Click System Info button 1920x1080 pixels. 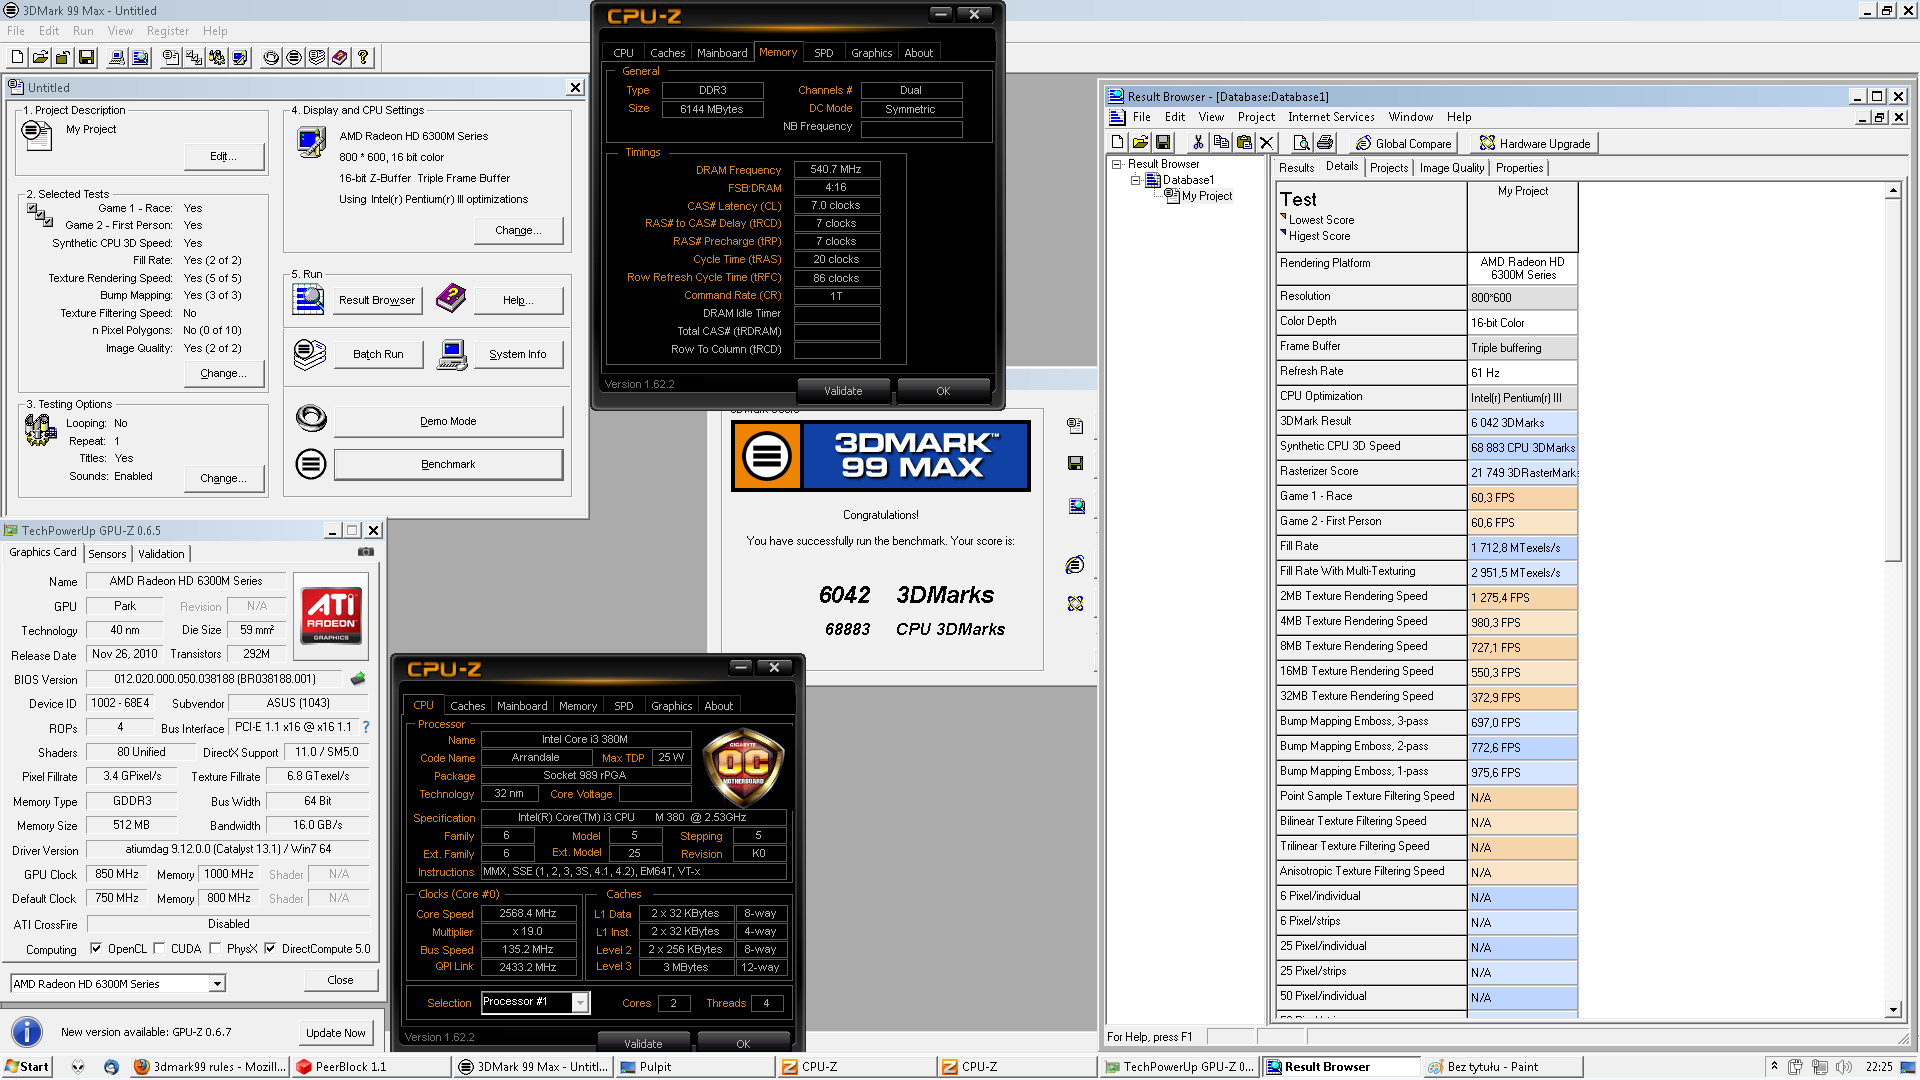pos(518,354)
